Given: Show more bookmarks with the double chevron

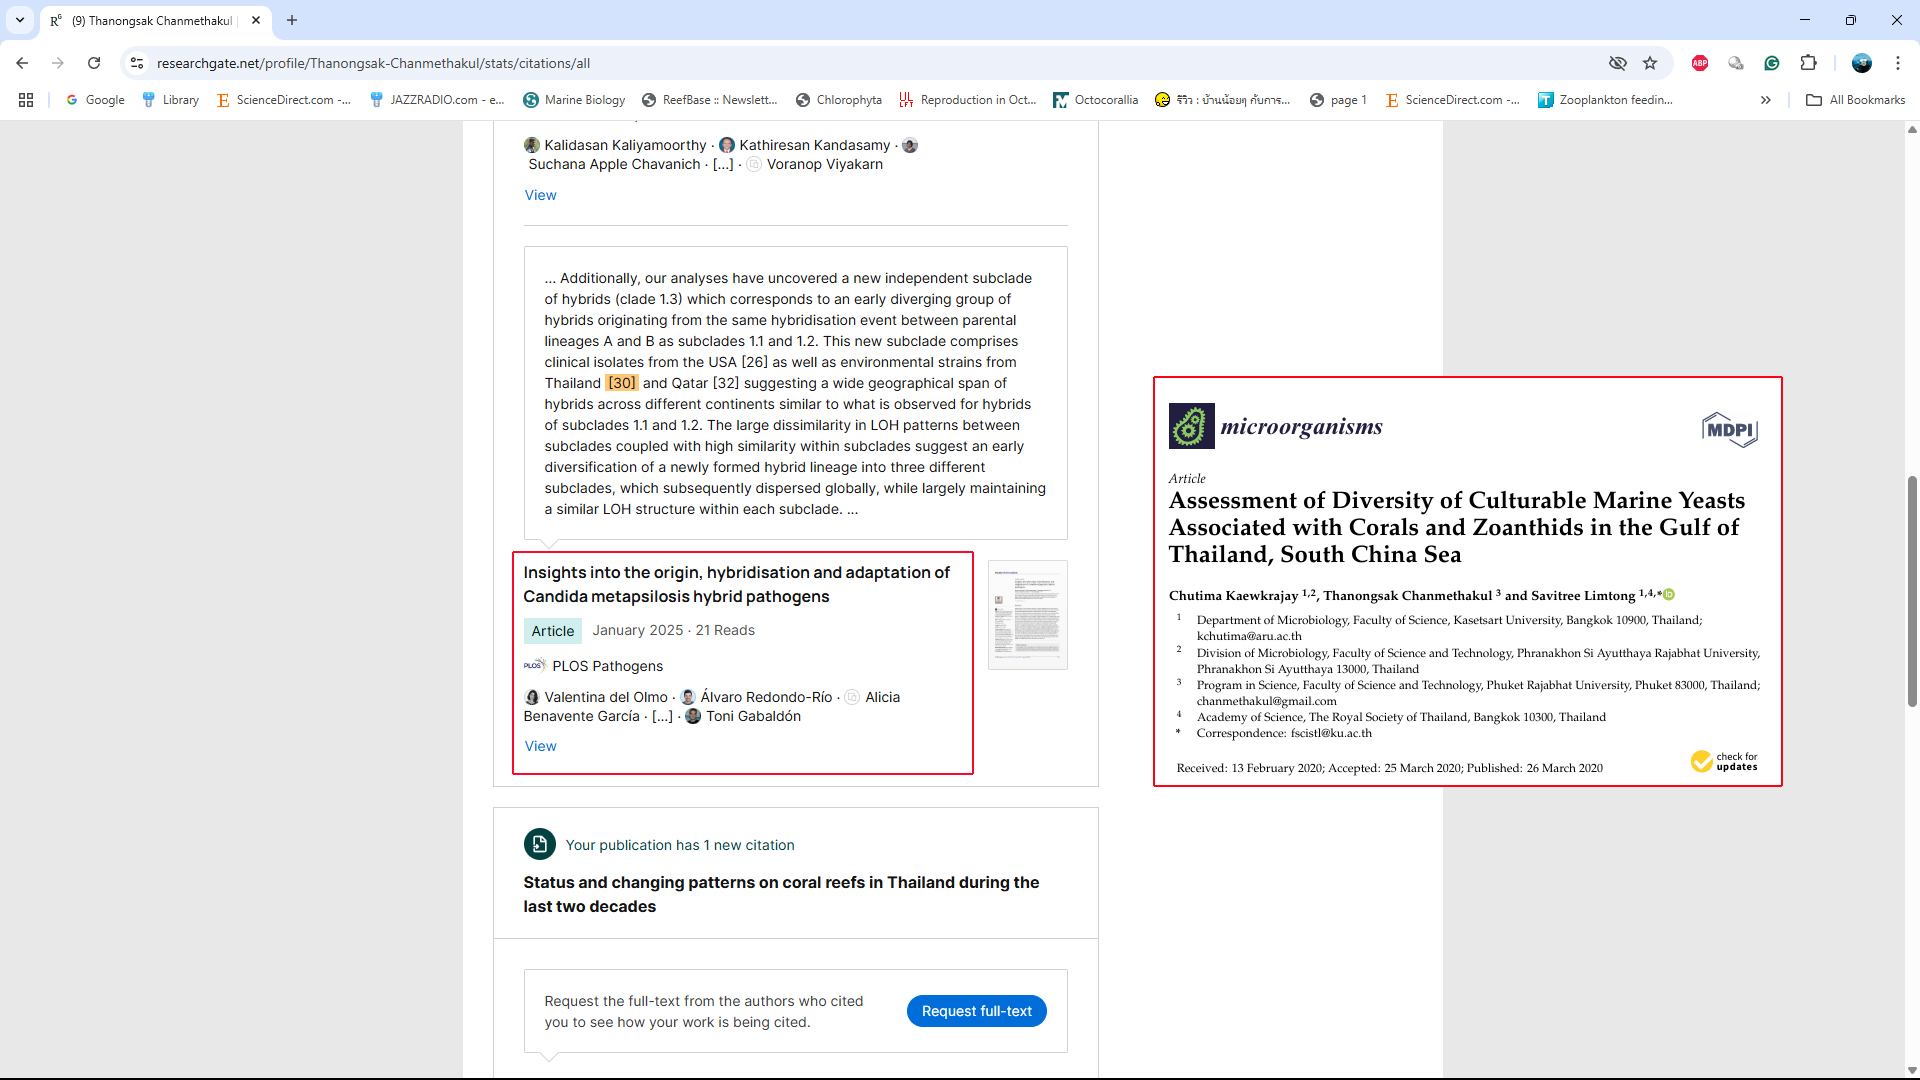Looking at the screenshot, I should 1766,100.
